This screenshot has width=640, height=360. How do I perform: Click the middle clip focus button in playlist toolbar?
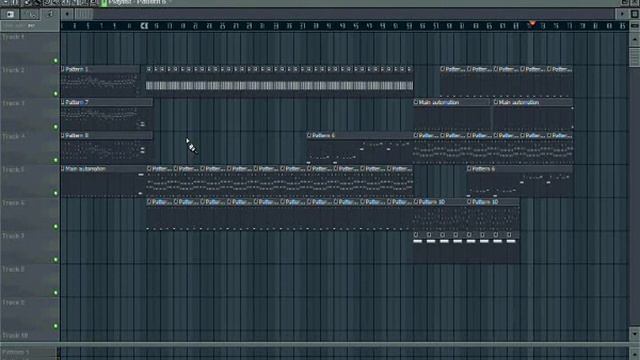(x=30, y=14)
